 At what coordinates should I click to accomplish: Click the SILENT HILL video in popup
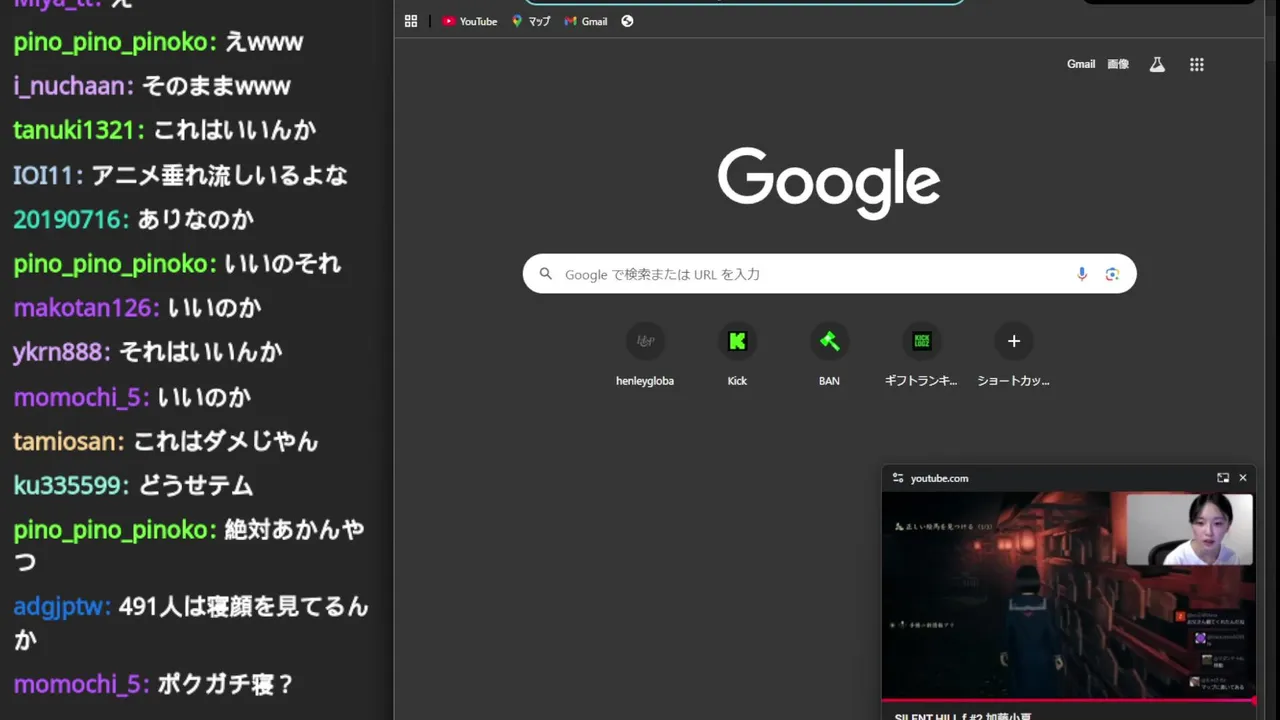(1068, 595)
